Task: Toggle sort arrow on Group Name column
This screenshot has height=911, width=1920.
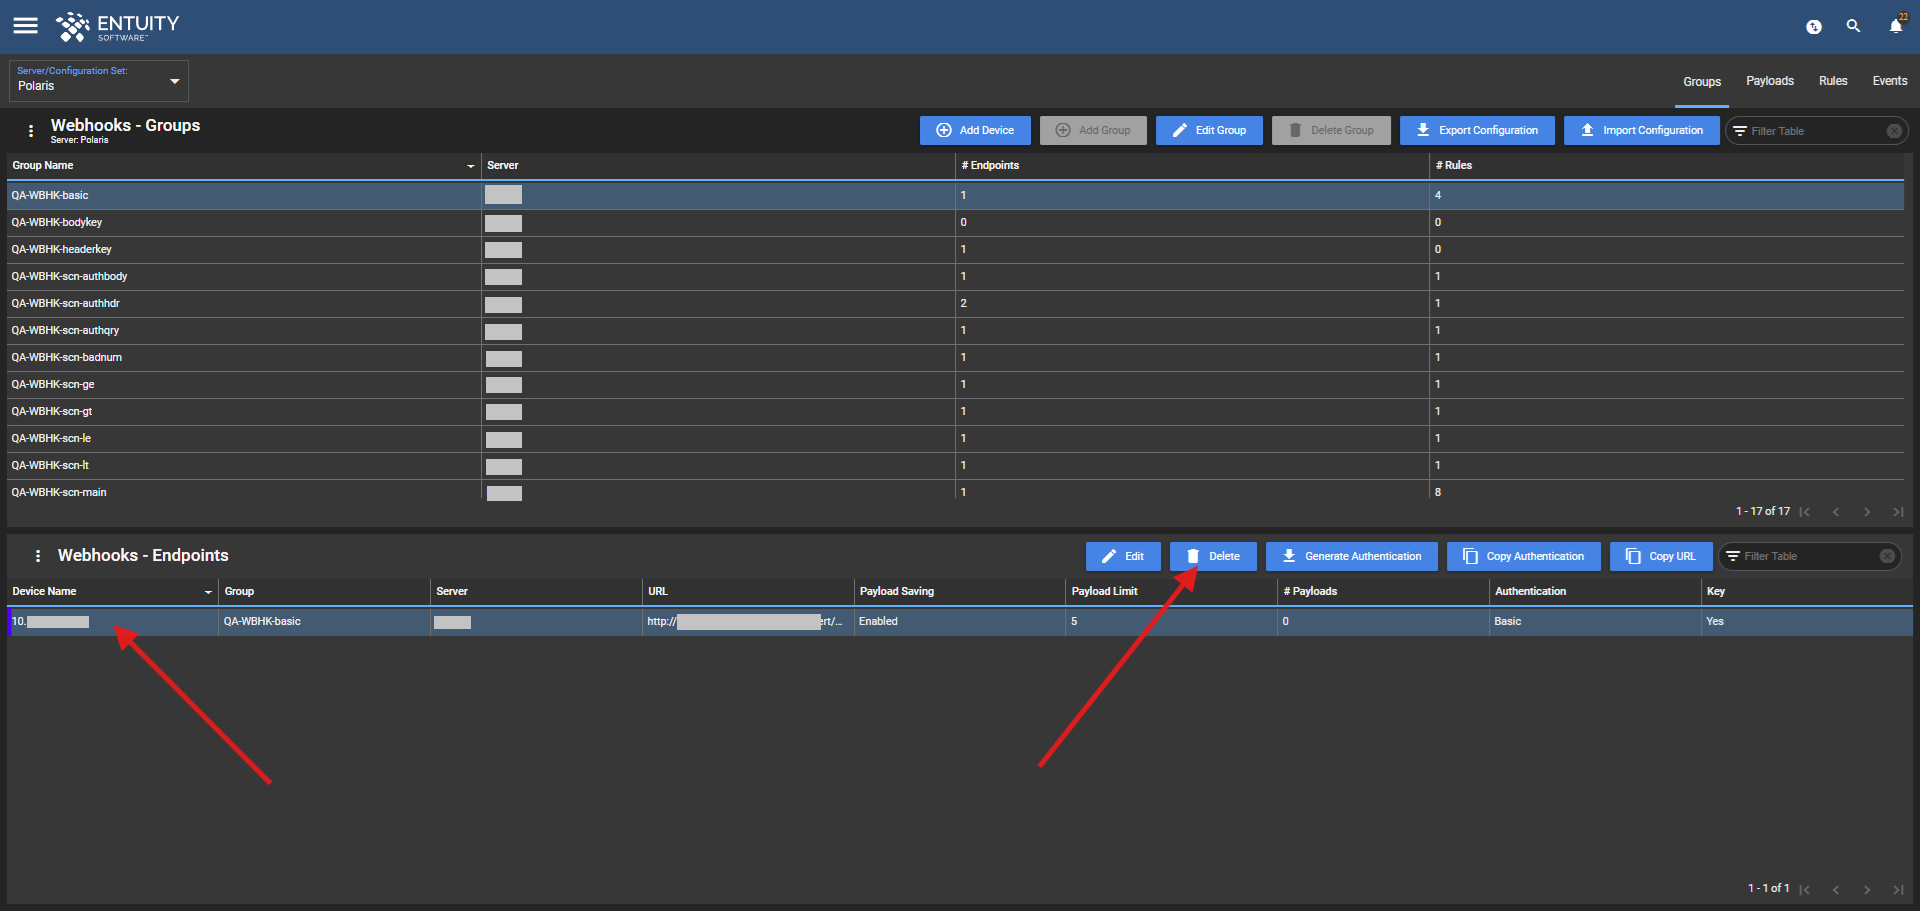Action: tap(470, 166)
